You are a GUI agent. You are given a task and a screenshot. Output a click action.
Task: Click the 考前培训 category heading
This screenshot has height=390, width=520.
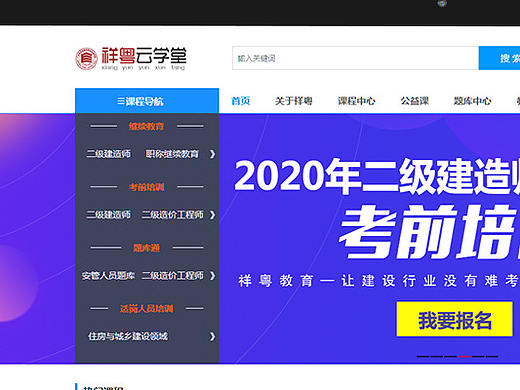point(146,187)
